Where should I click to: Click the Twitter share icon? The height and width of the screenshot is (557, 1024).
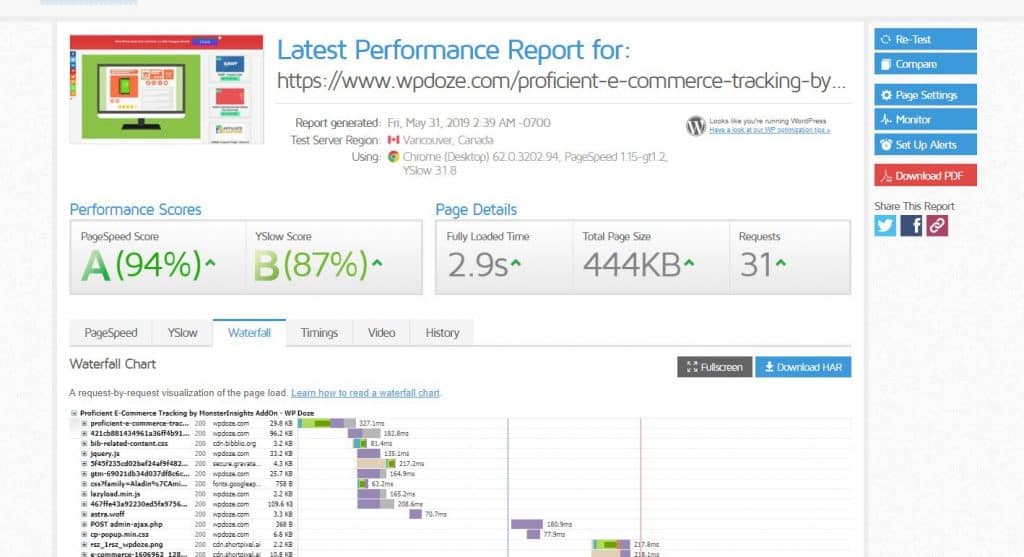(x=885, y=226)
